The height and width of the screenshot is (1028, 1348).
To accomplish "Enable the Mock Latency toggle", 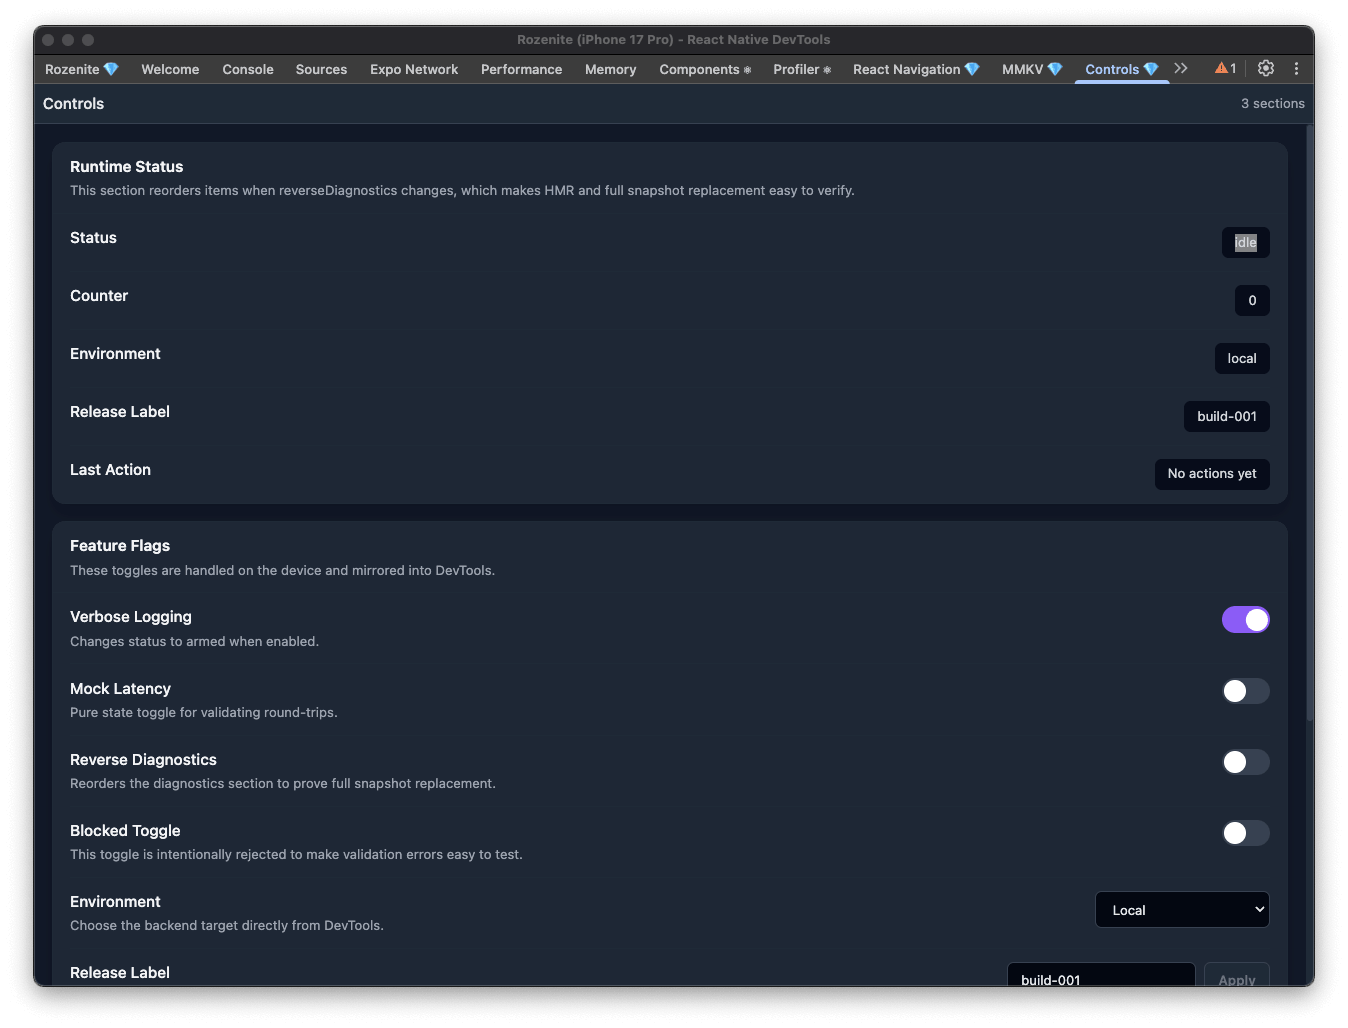I will pos(1245,691).
